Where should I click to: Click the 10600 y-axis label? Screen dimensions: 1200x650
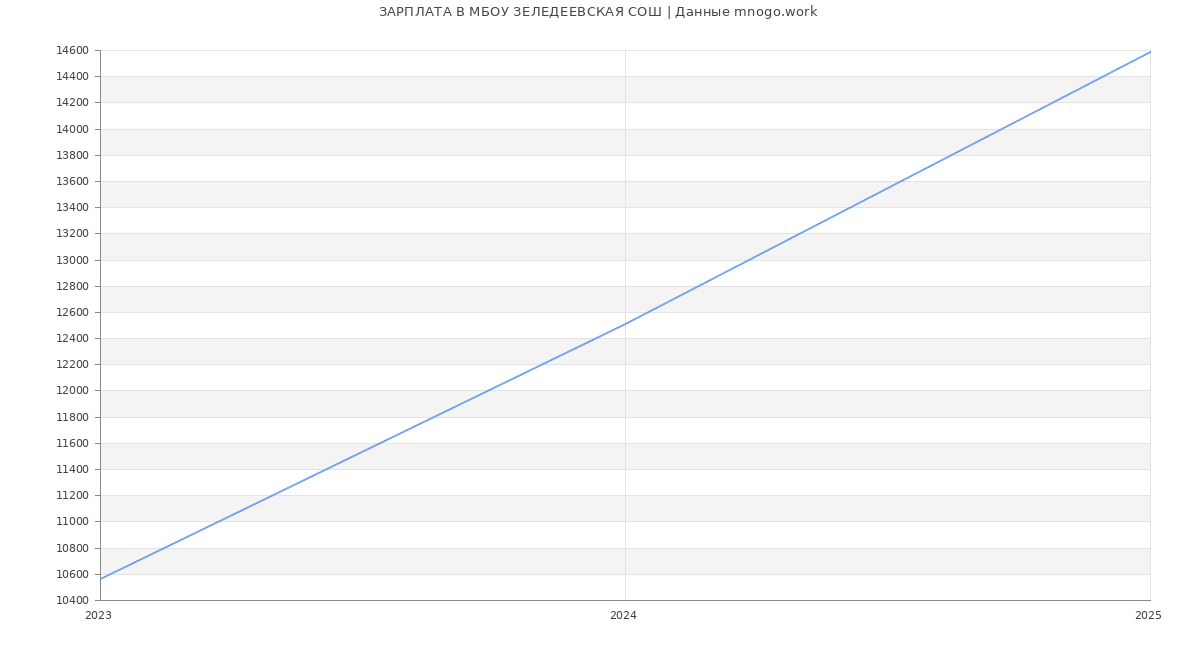pyautogui.click(x=72, y=575)
